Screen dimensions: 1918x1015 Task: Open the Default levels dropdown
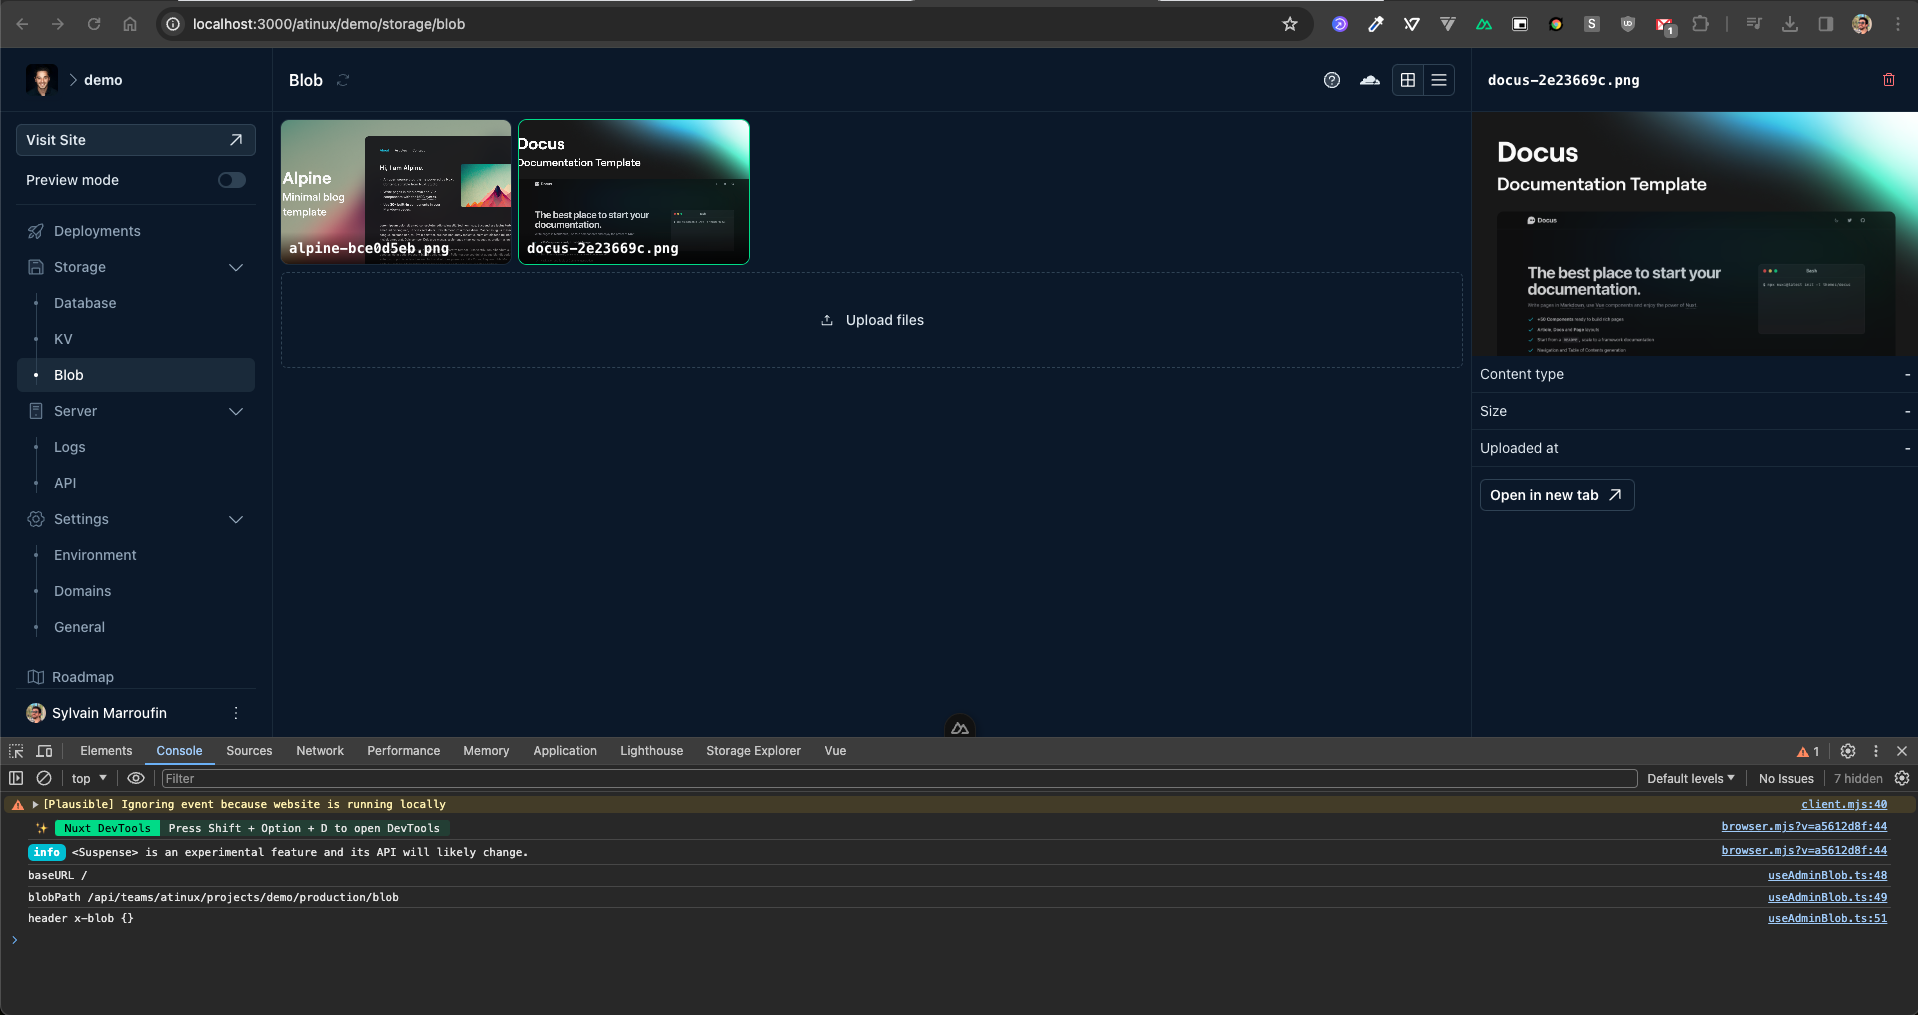1690,778
